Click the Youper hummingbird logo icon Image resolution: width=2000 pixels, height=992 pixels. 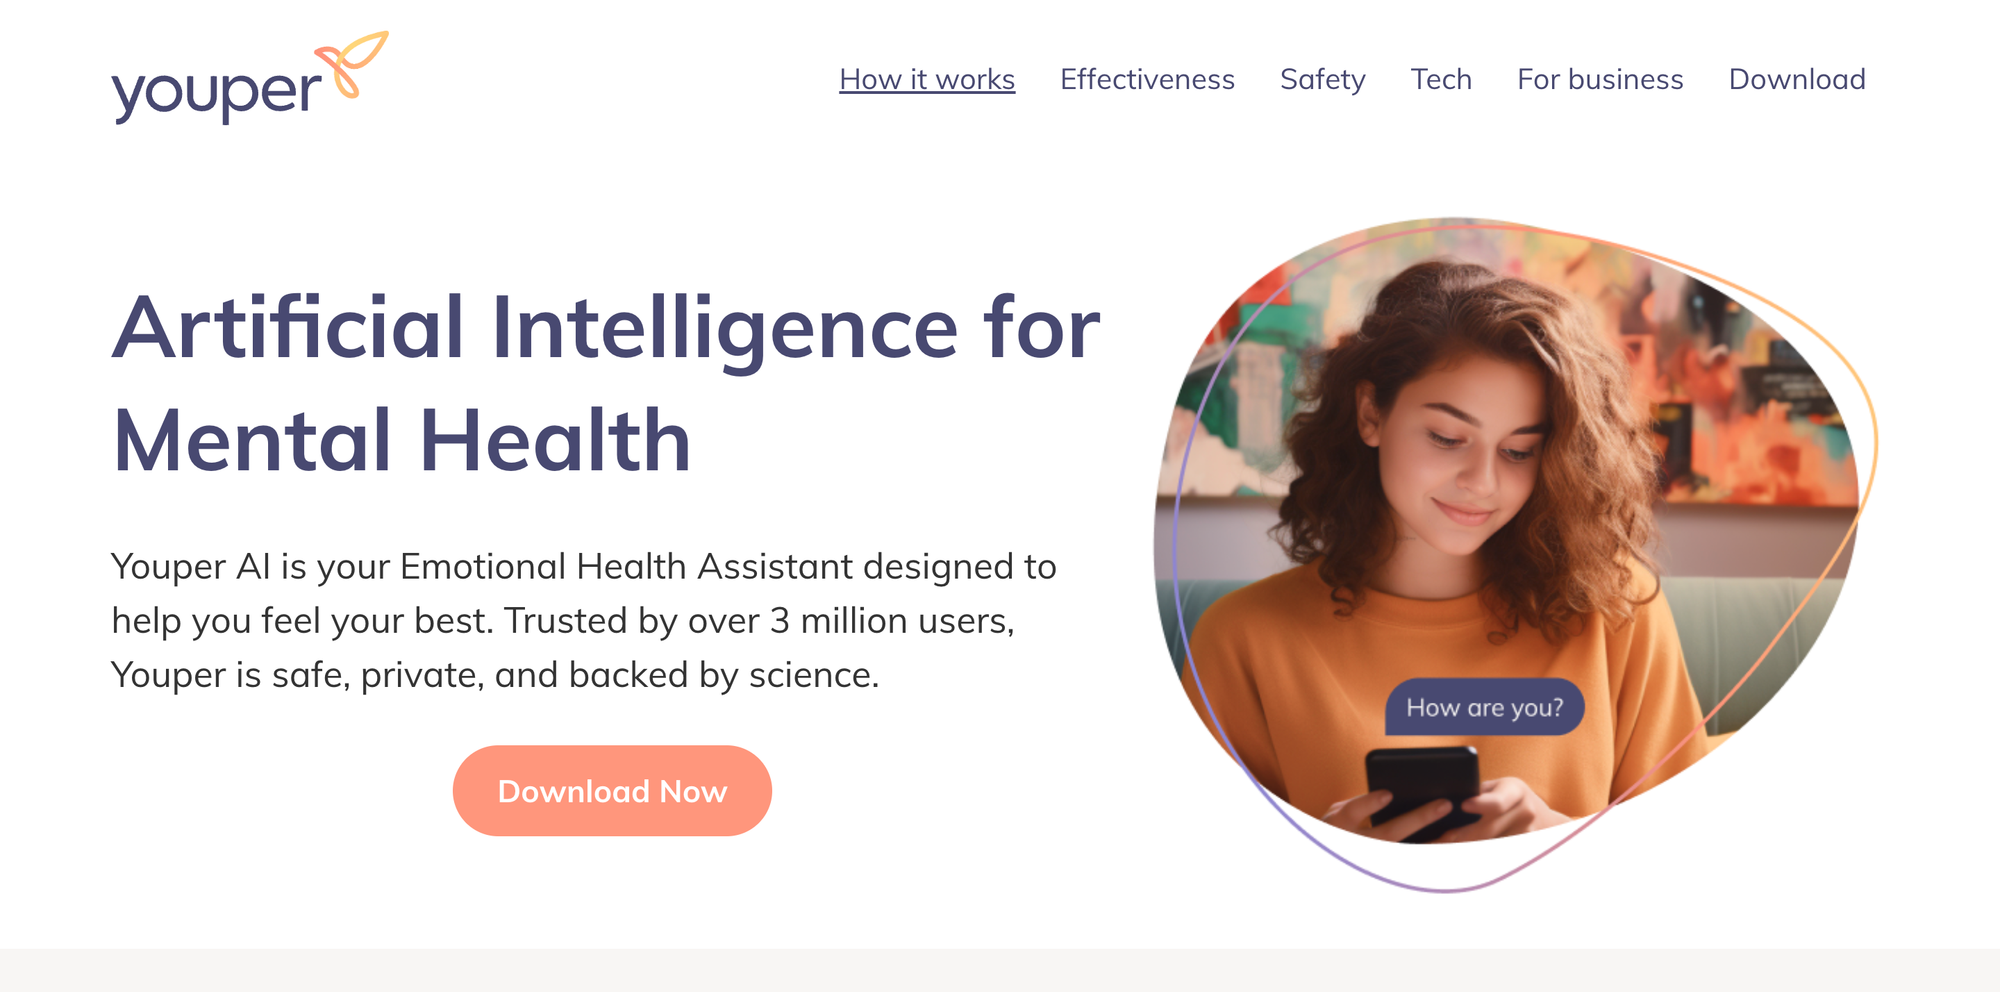(351, 64)
